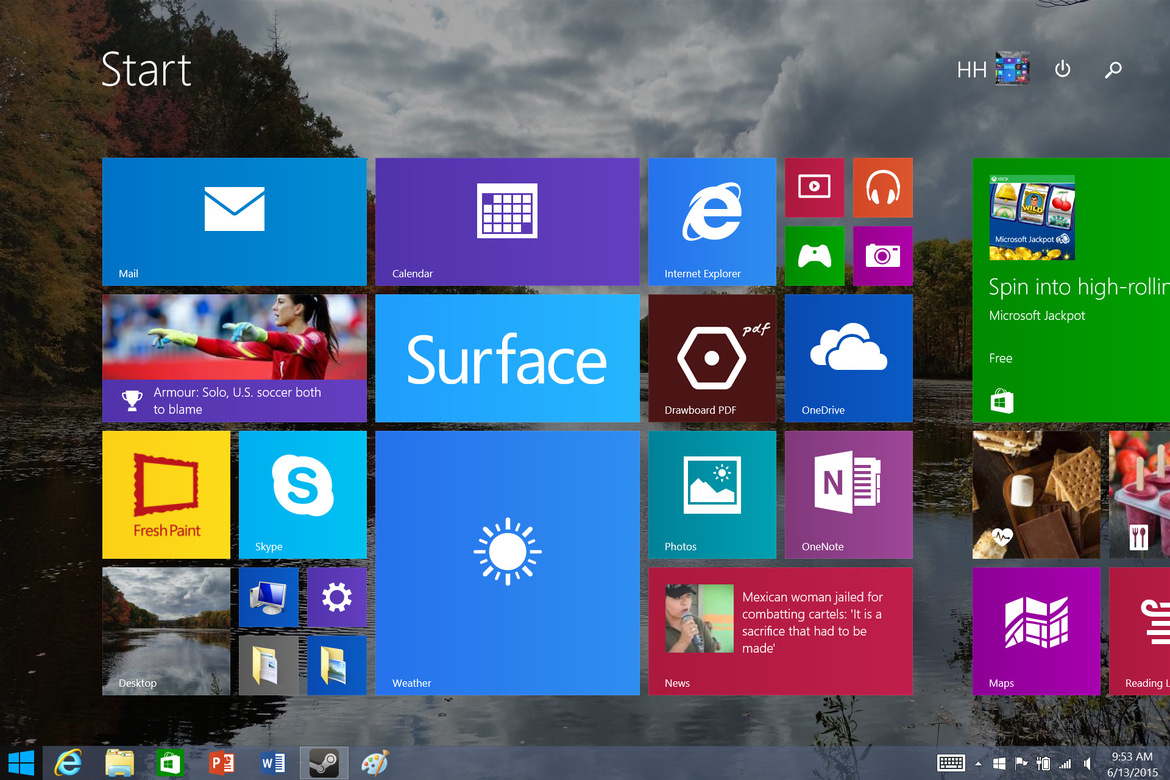Show hidden tray icons arrow

click(978, 764)
